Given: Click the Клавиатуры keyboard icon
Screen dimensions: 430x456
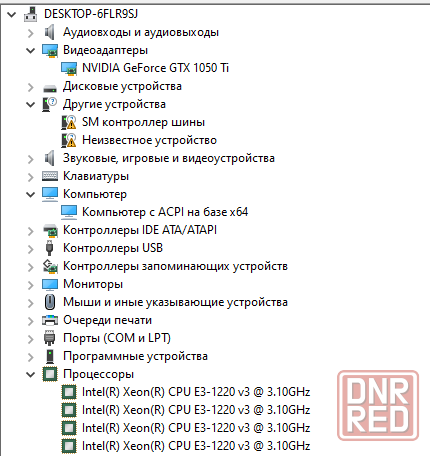Looking at the screenshot, I should click(50, 176).
